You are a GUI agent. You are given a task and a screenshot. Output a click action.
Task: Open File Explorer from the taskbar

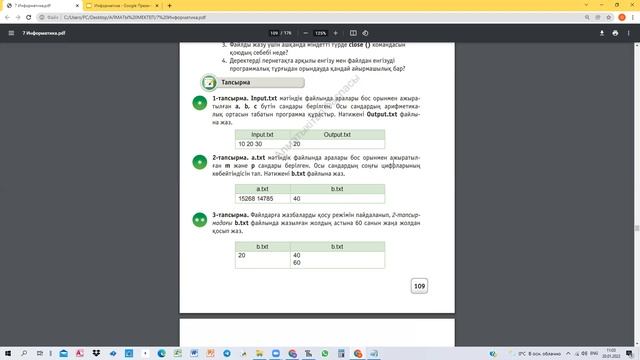pyautogui.click(x=259, y=353)
